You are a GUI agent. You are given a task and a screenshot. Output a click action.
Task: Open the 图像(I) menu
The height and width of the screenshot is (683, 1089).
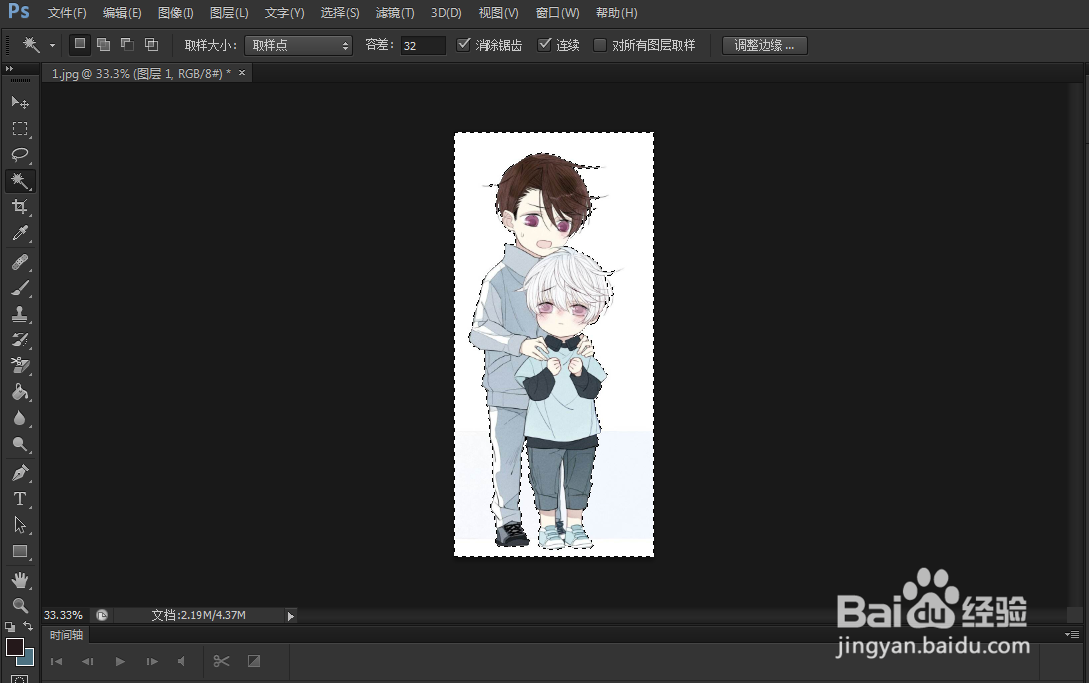(175, 13)
